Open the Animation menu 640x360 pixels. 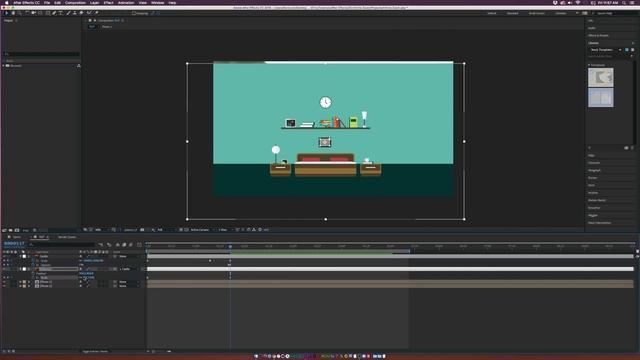pos(126,2)
